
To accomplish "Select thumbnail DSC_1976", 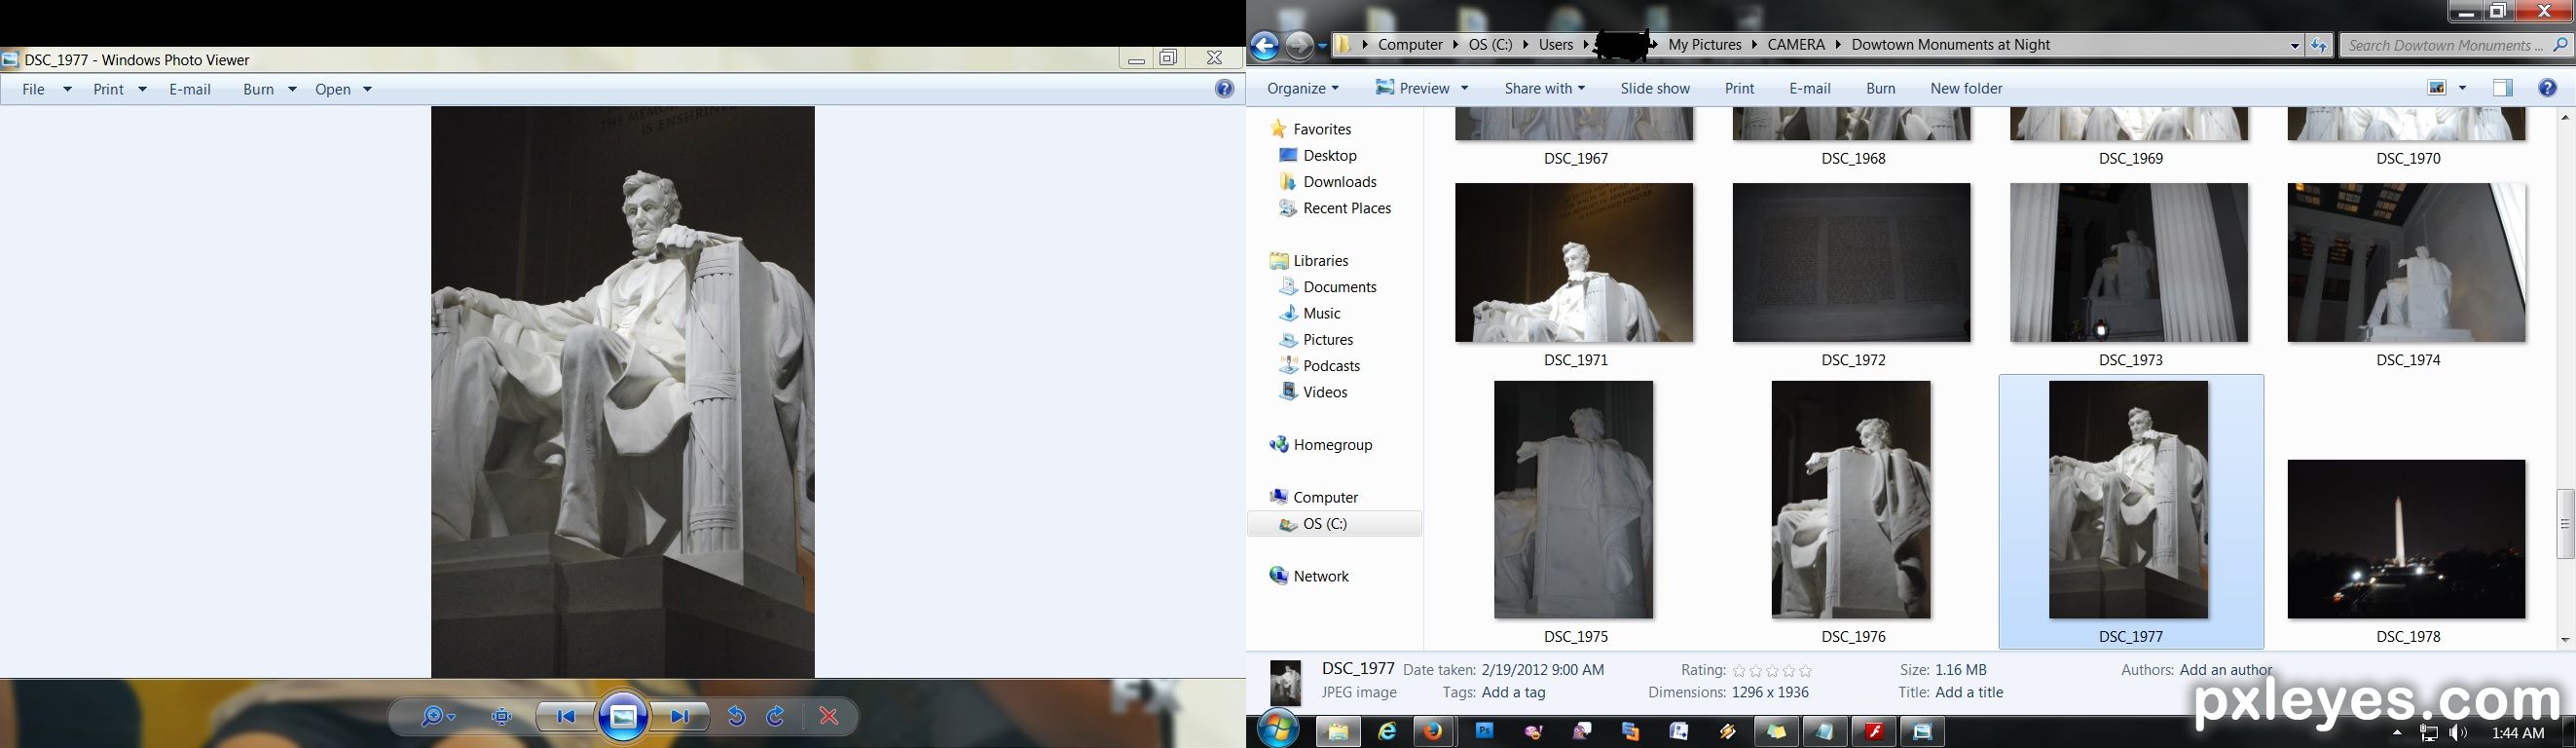I will coord(1851,500).
